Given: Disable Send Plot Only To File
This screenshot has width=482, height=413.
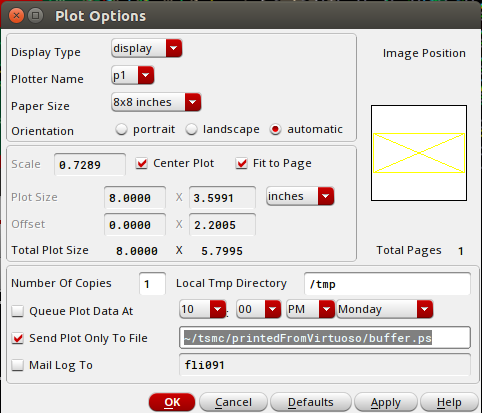Looking at the screenshot, I should [x=18, y=338].
